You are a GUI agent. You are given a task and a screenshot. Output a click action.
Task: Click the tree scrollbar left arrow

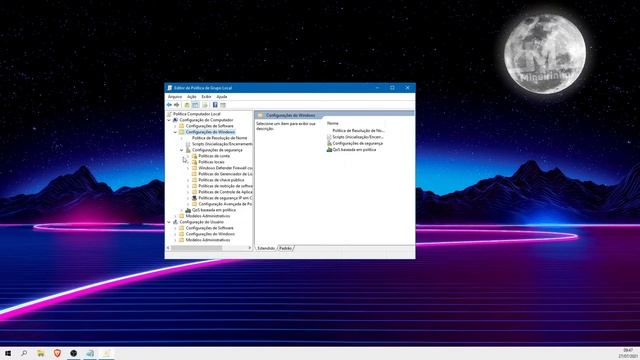168,248
